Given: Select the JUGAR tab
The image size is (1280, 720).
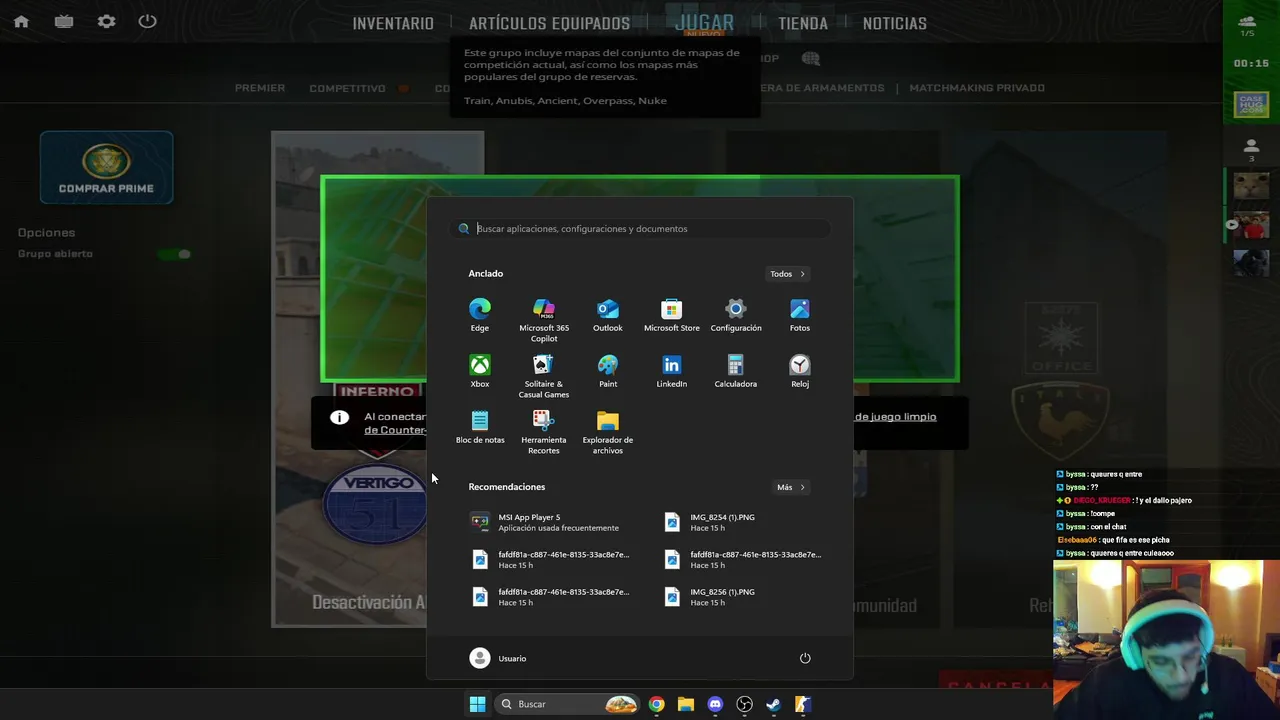Looking at the screenshot, I should pyautogui.click(x=704, y=23).
